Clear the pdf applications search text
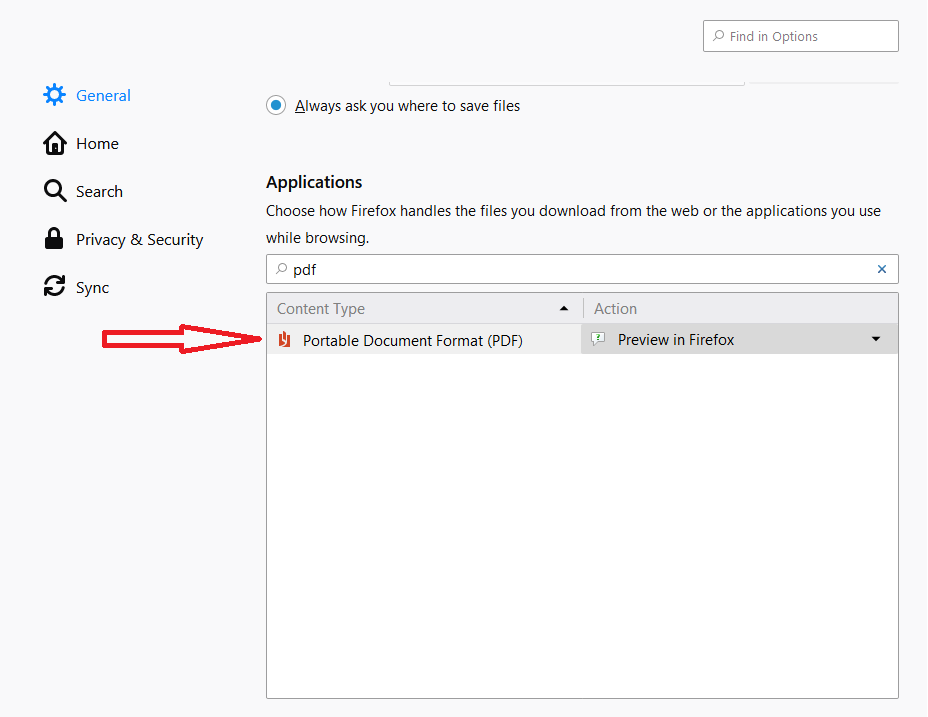The height and width of the screenshot is (717, 928). [882, 269]
